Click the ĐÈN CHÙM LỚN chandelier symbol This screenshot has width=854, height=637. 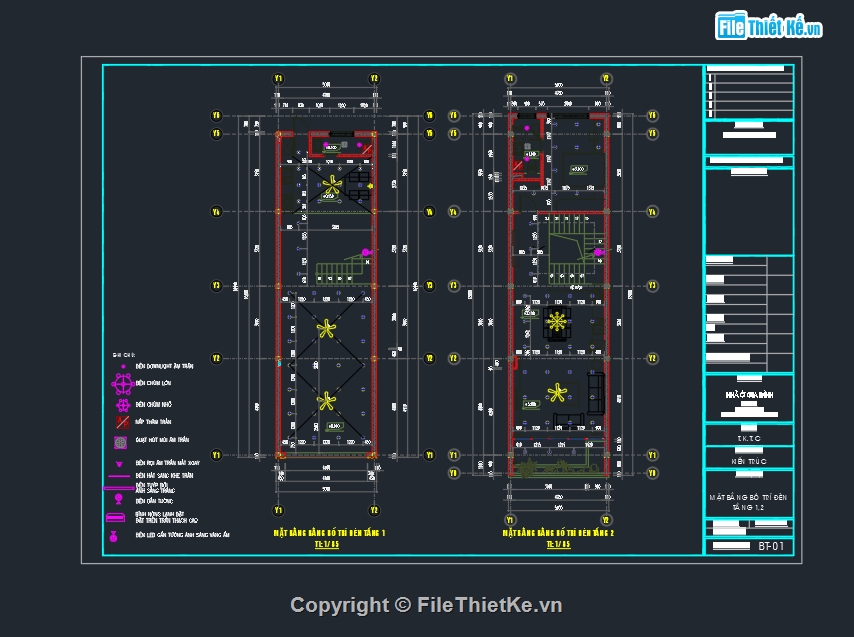point(121,384)
